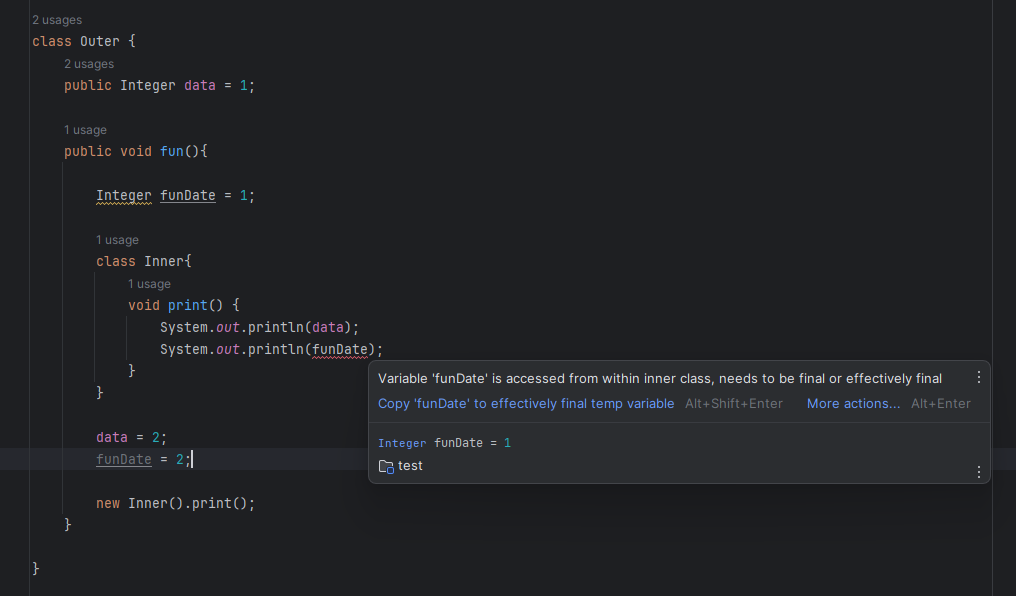Click the 'fun' method name

click(x=172, y=152)
